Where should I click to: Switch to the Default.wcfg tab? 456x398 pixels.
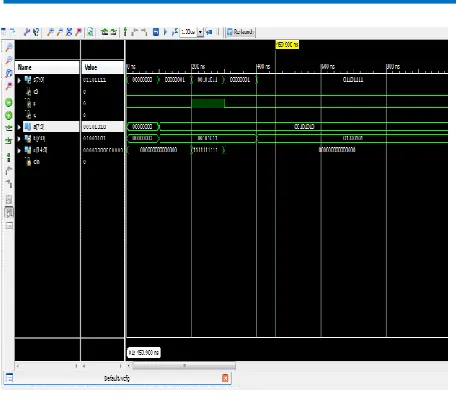pos(117,378)
